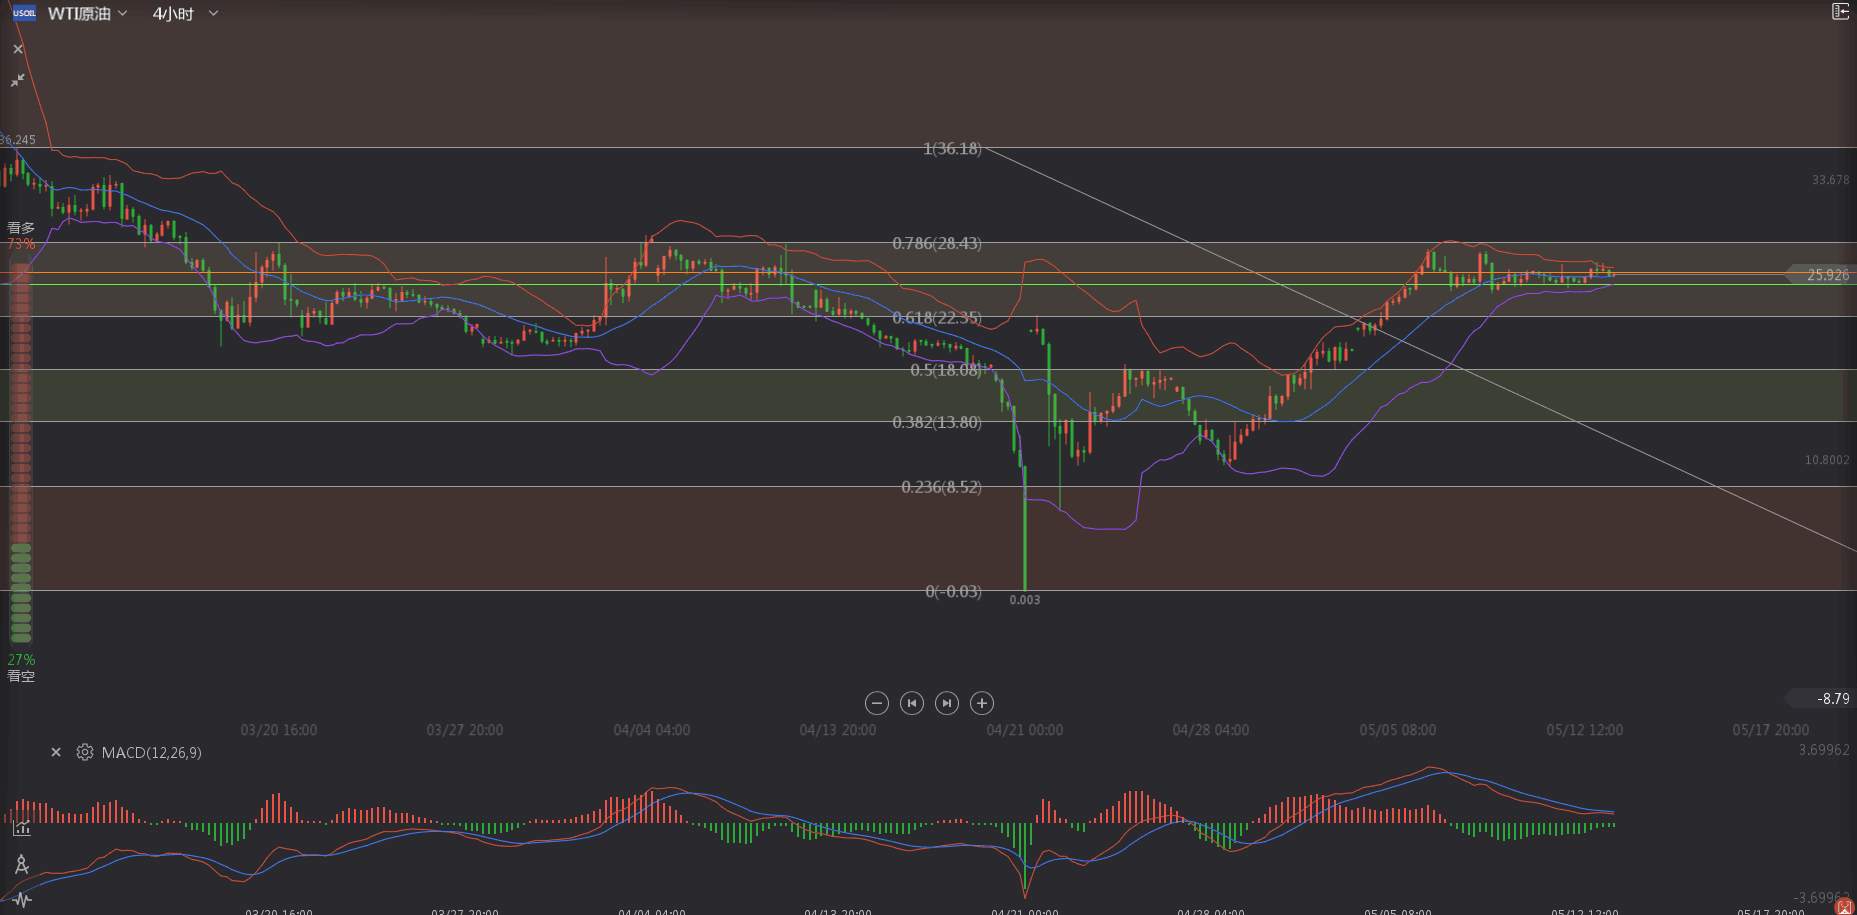
Task: Click the current price tag 25.926
Action: [1821, 274]
